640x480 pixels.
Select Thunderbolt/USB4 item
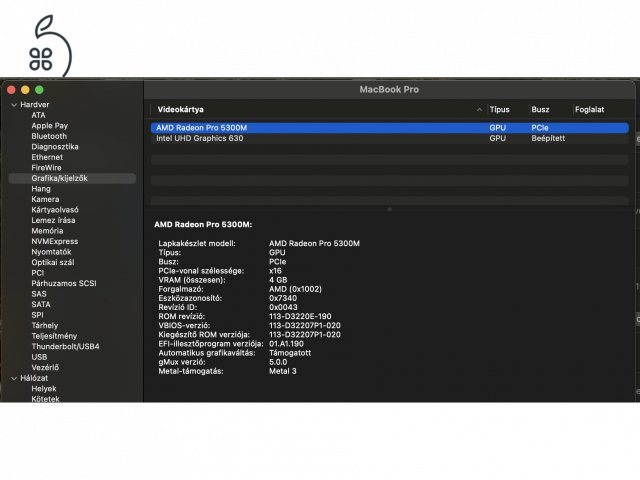point(65,347)
